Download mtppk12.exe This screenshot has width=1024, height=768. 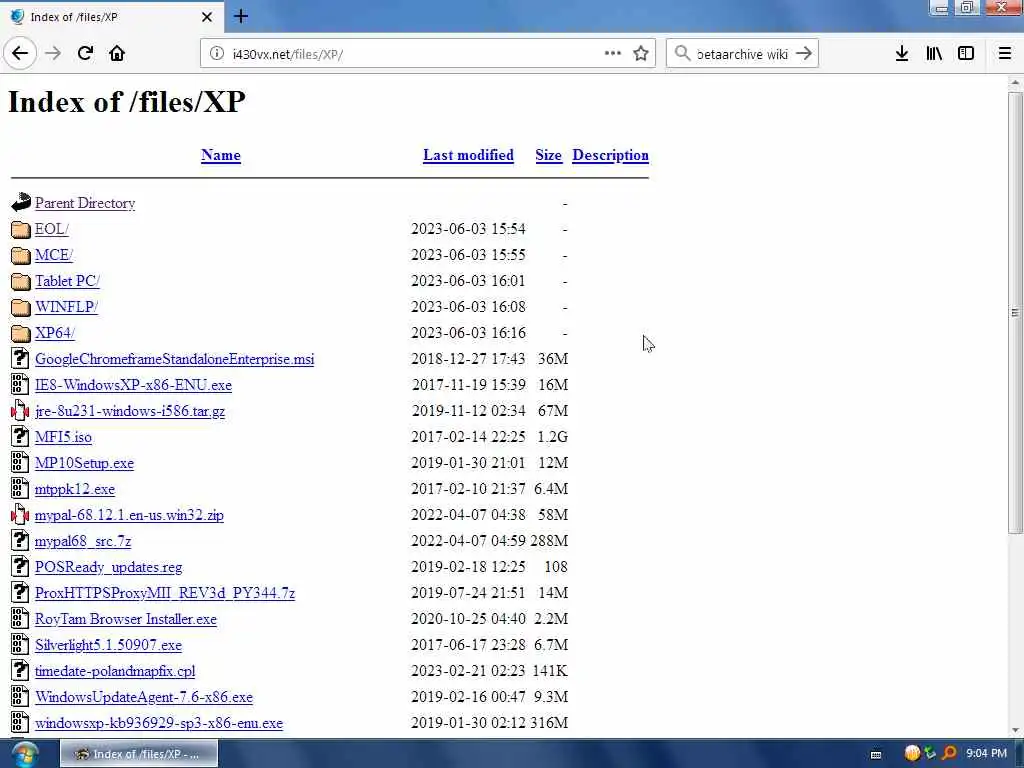click(x=75, y=489)
